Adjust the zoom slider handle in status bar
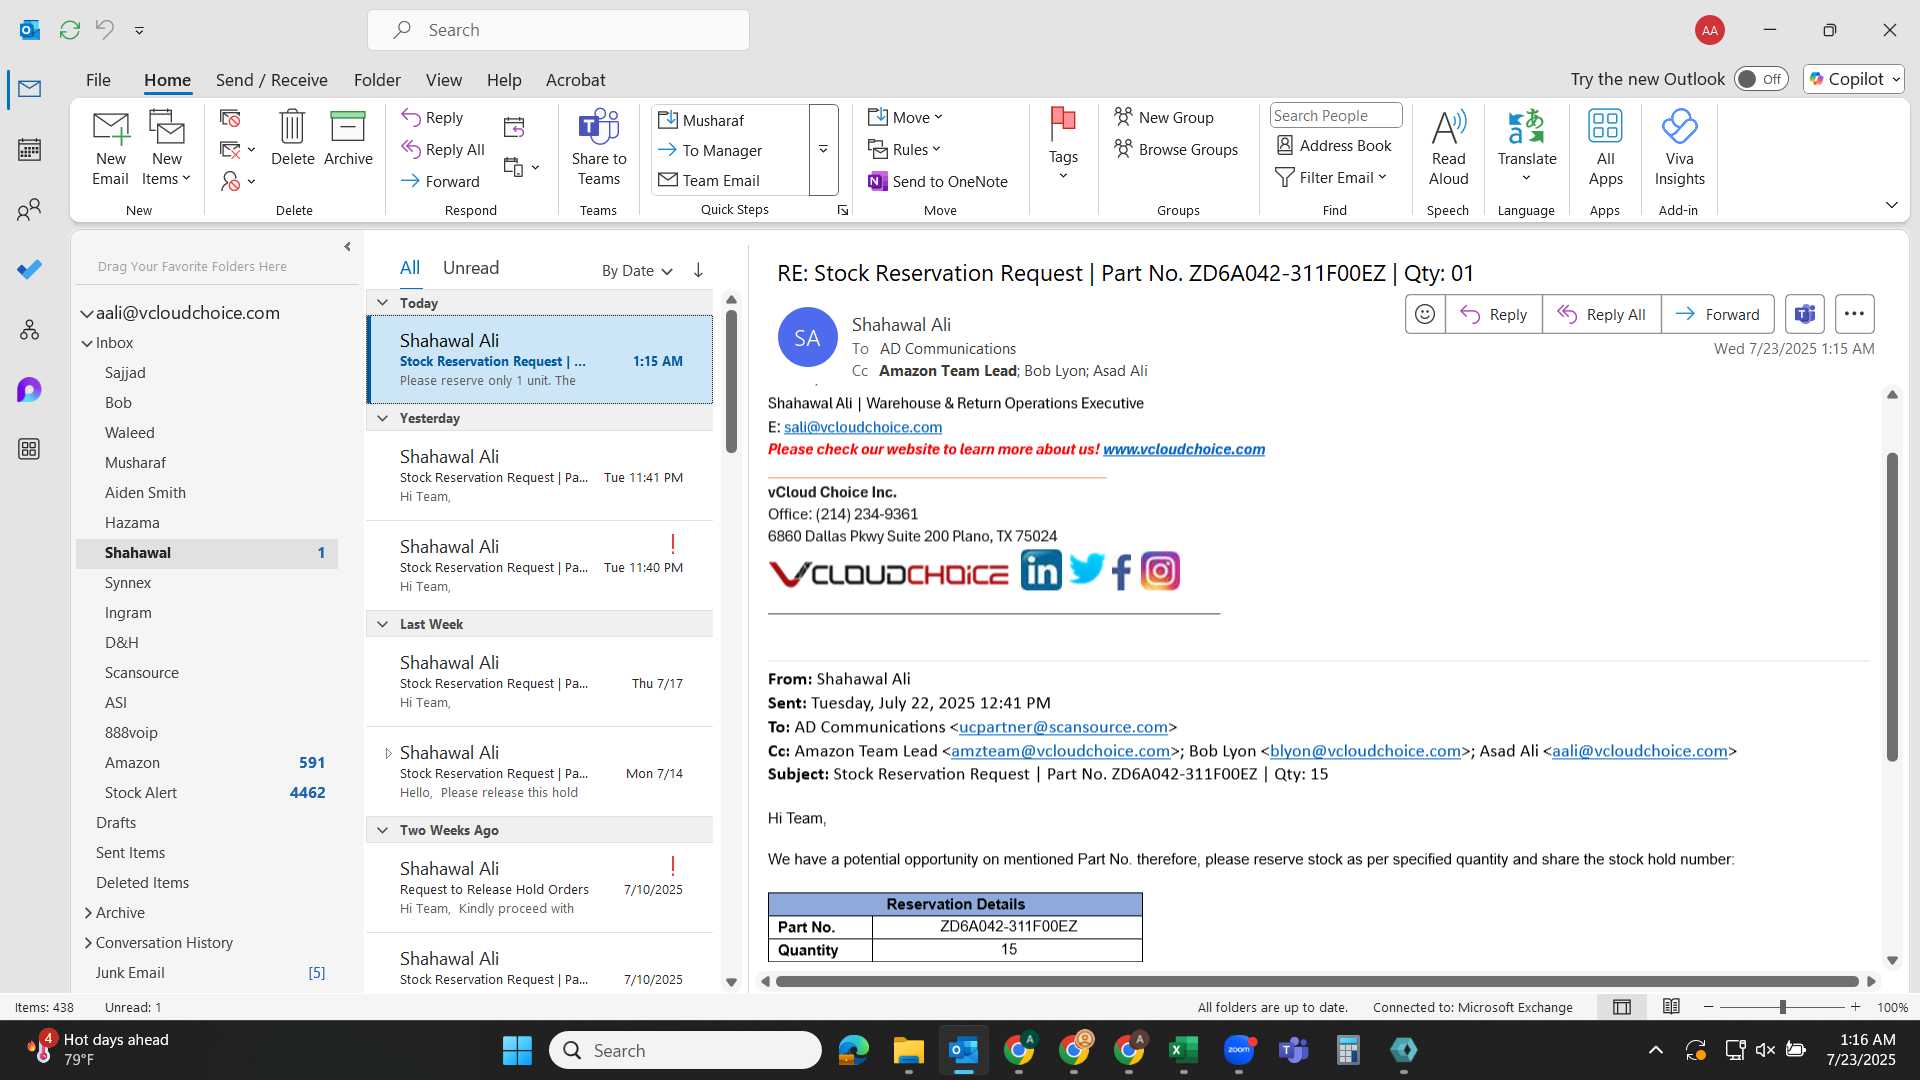Viewport: 1920px width, 1080px height. [1782, 1007]
